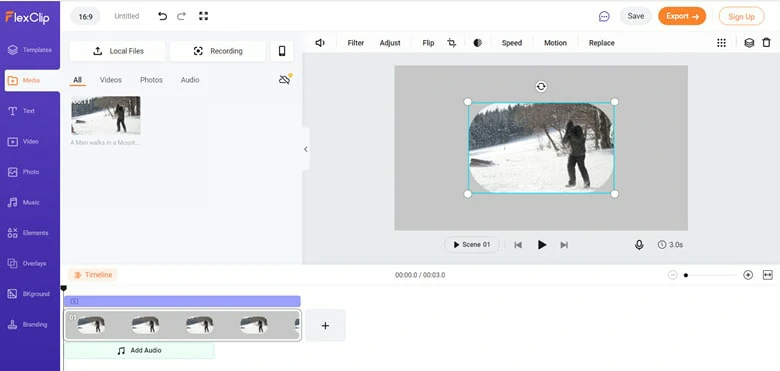Add a new scene with plus button
The width and height of the screenshot is (780, 371).
click(x=325, y=326)
